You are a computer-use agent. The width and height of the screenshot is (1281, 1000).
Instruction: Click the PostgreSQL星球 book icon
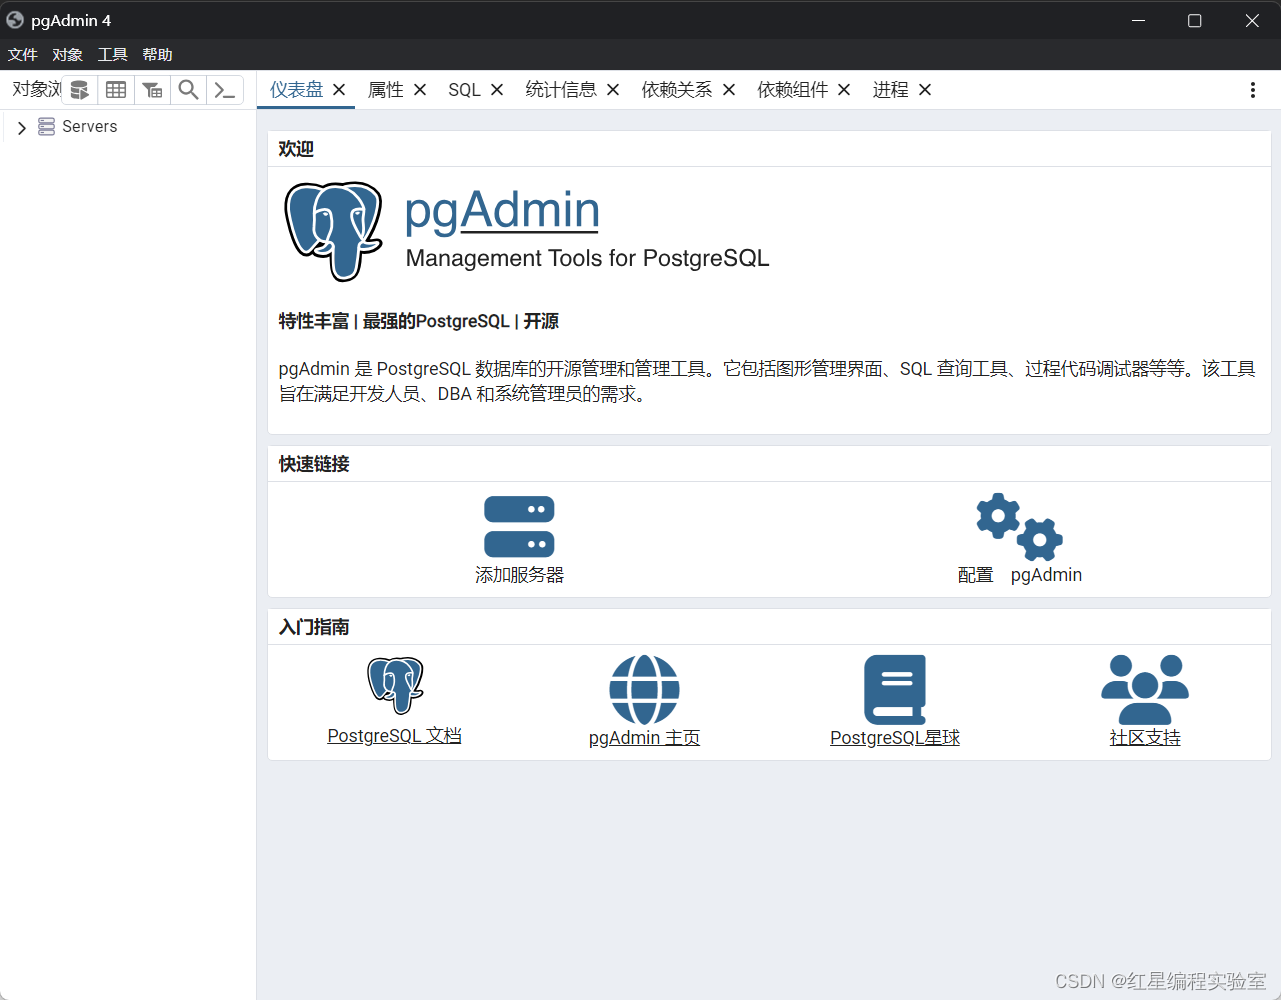[x=895, y=690]
